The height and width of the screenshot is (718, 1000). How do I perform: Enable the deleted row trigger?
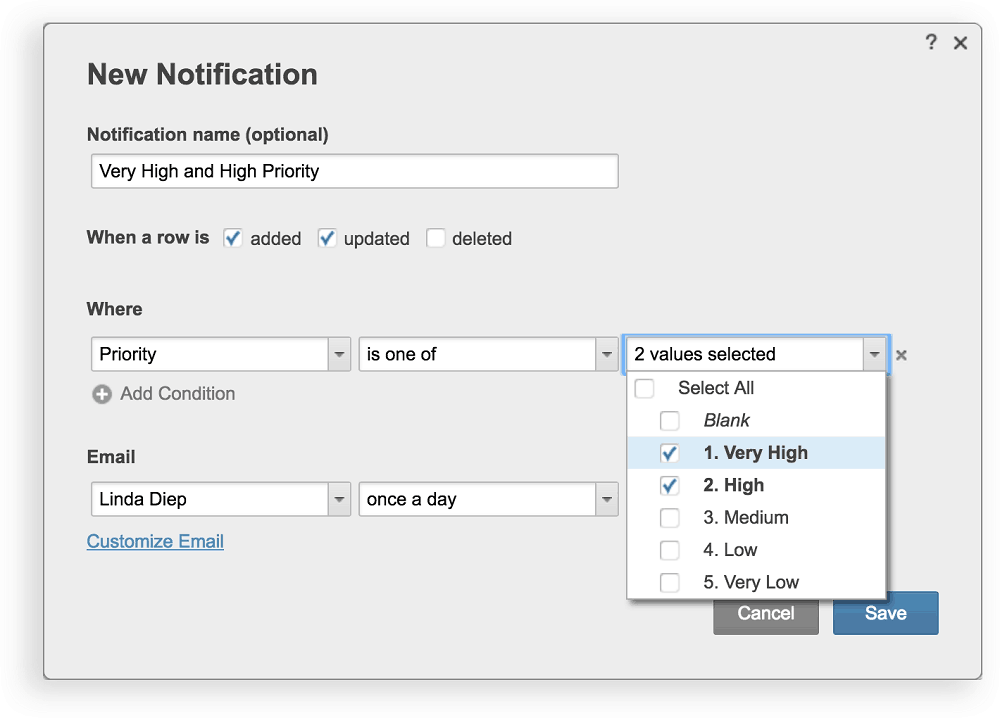pyautogui.click(x=436, y=238)
